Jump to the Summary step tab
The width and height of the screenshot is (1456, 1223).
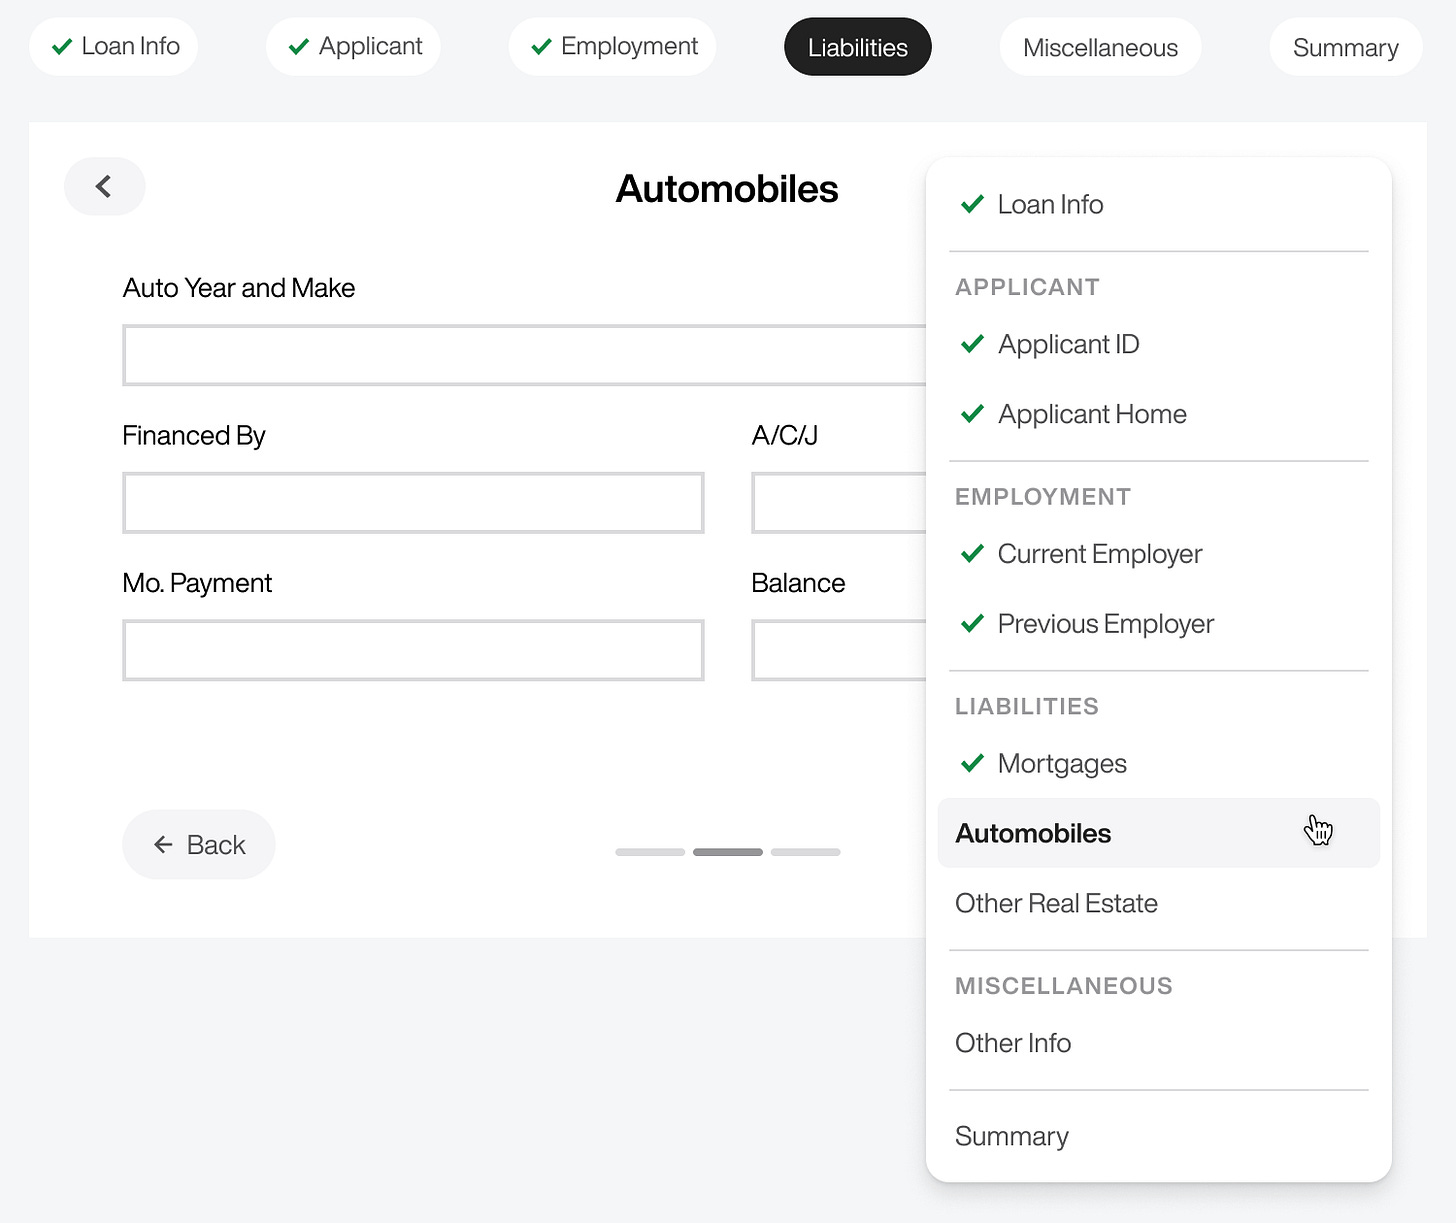point(1345,48)
